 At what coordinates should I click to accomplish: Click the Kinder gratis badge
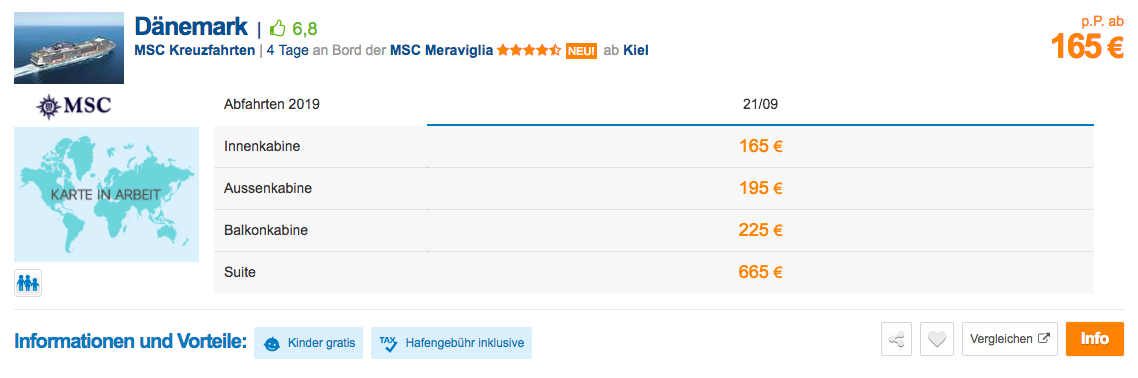click(308, 342)
